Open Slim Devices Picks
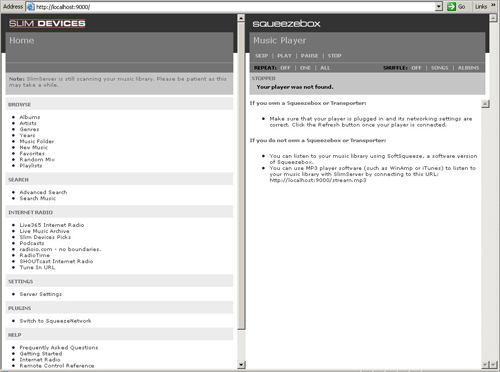 (x=45, y=237)
